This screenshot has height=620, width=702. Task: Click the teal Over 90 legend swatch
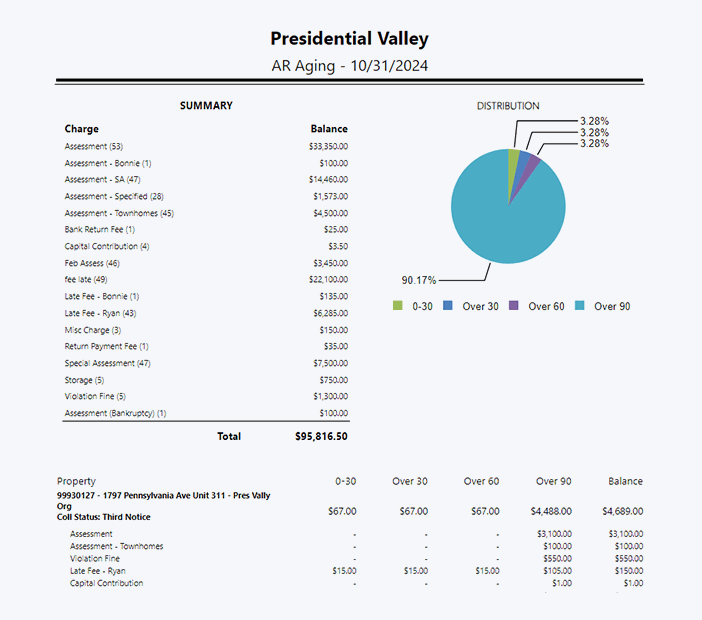(580, 306)
